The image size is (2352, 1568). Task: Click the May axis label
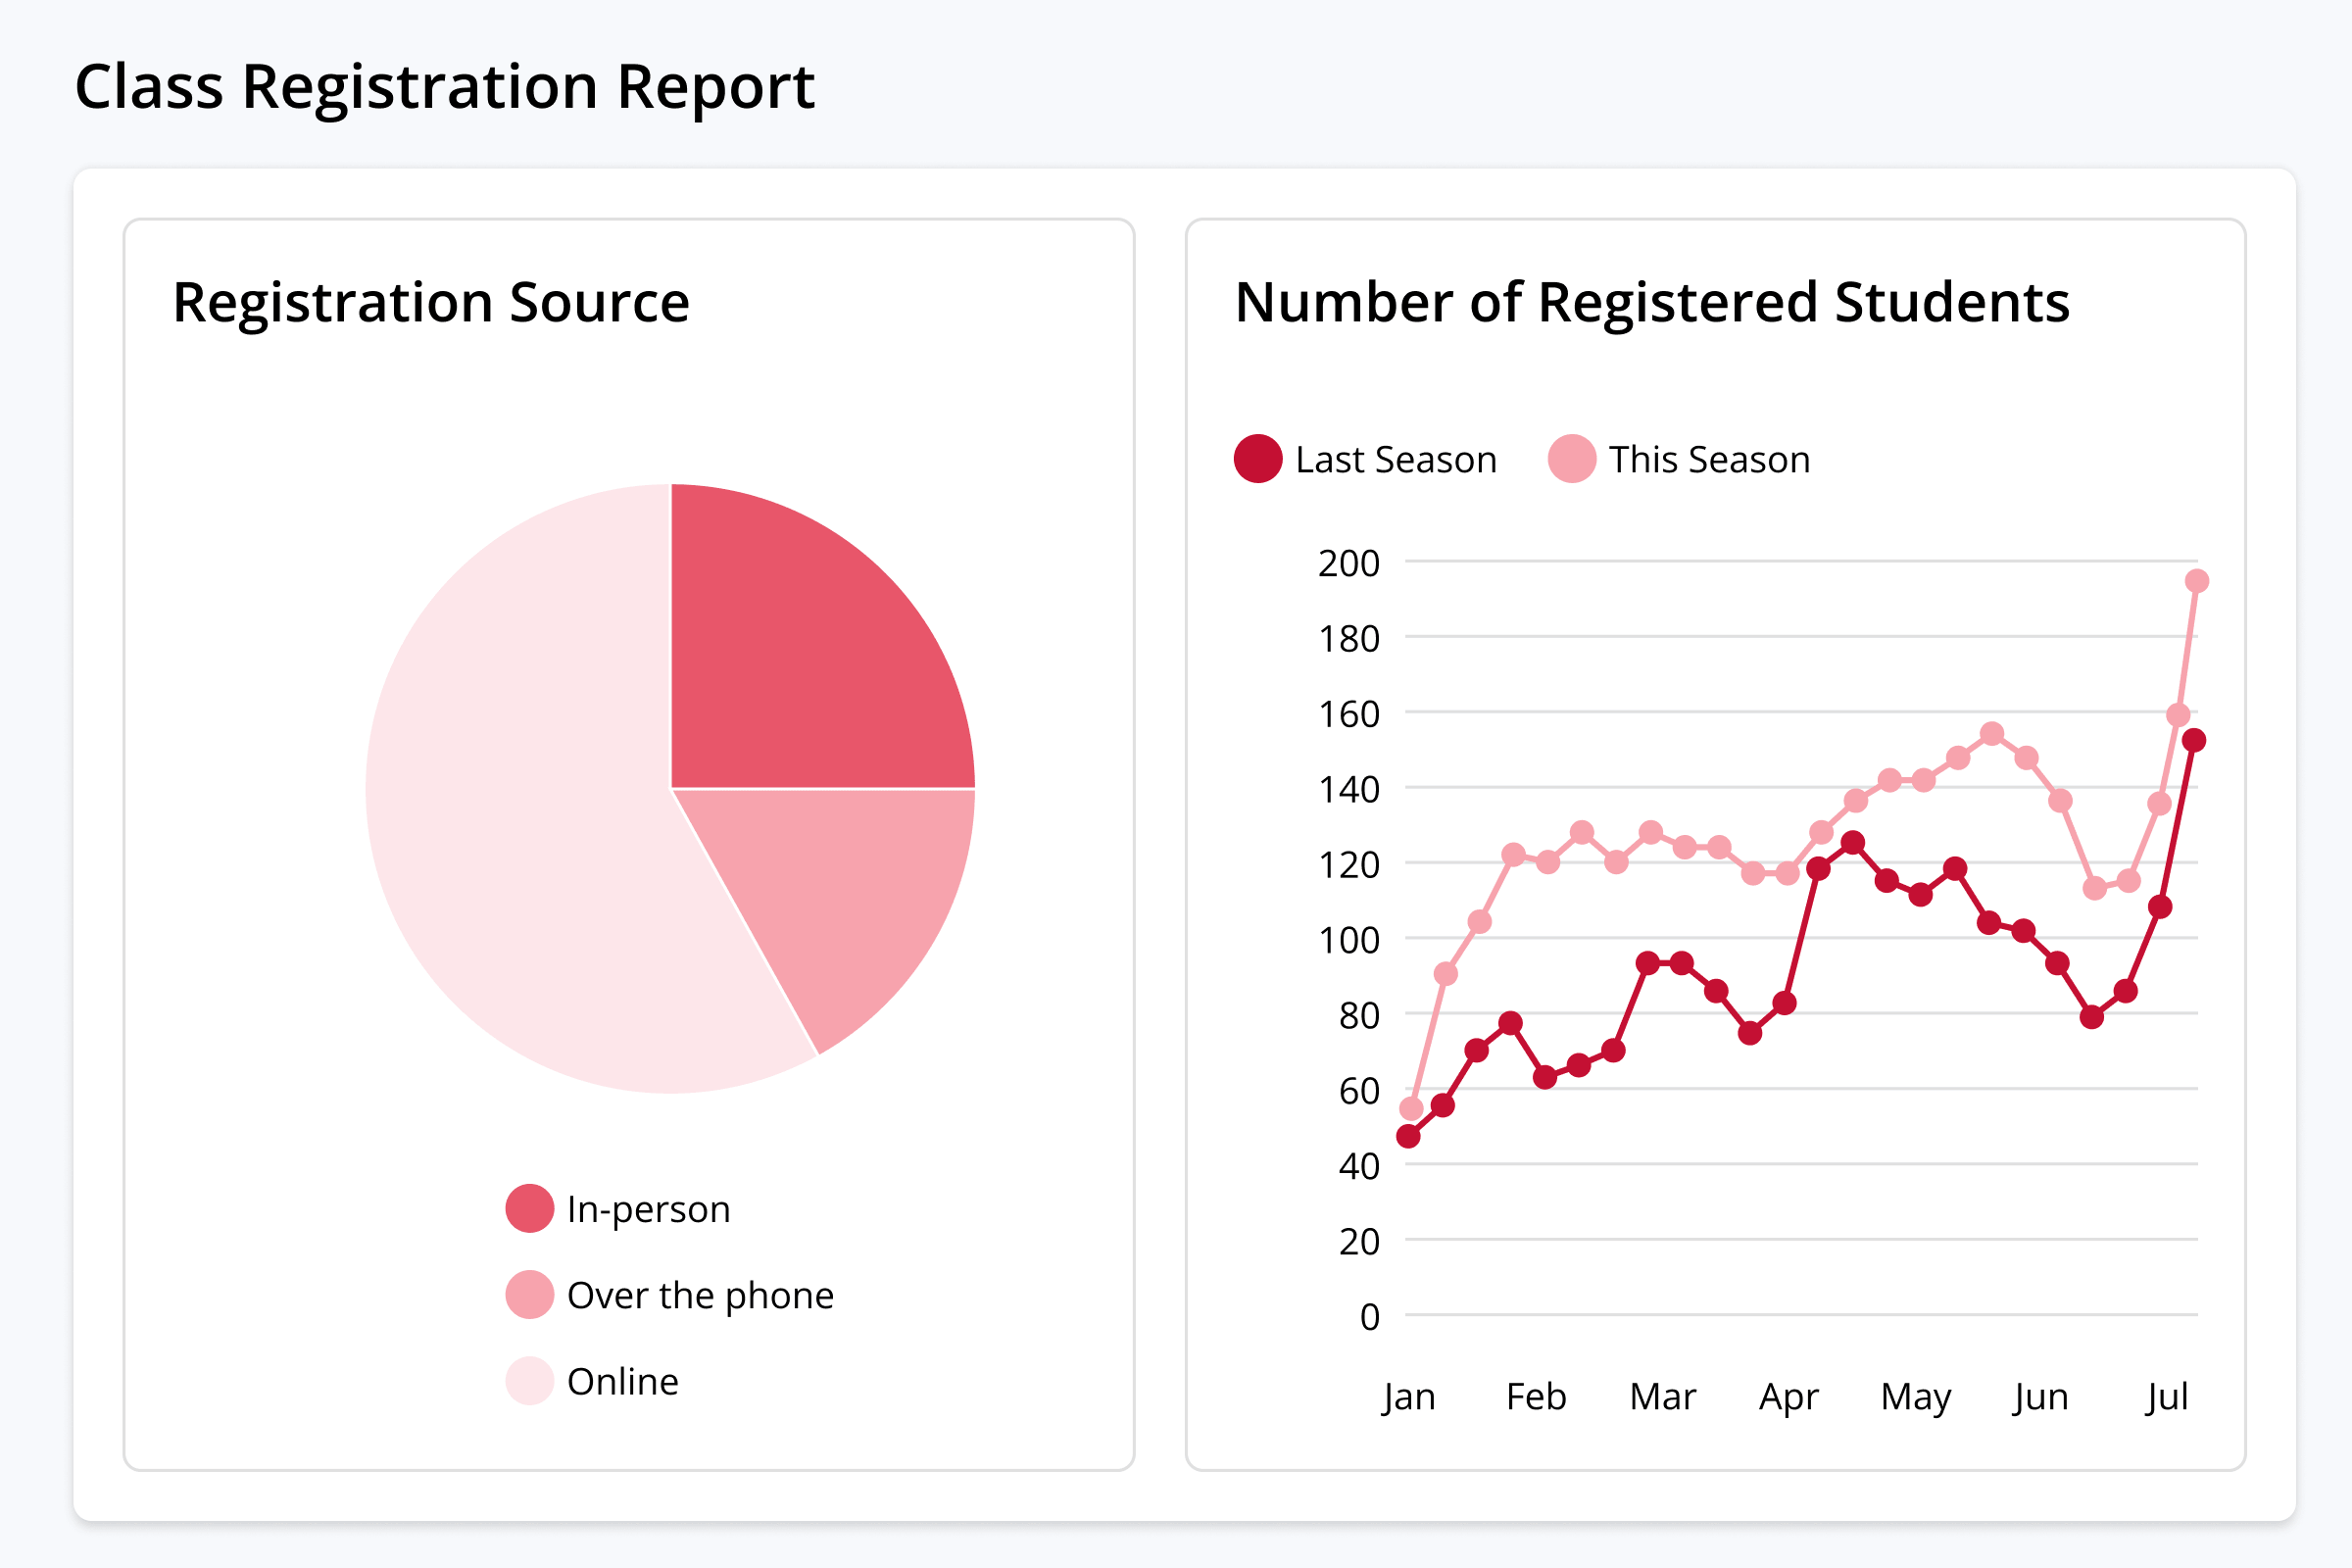(1916, 1398)
